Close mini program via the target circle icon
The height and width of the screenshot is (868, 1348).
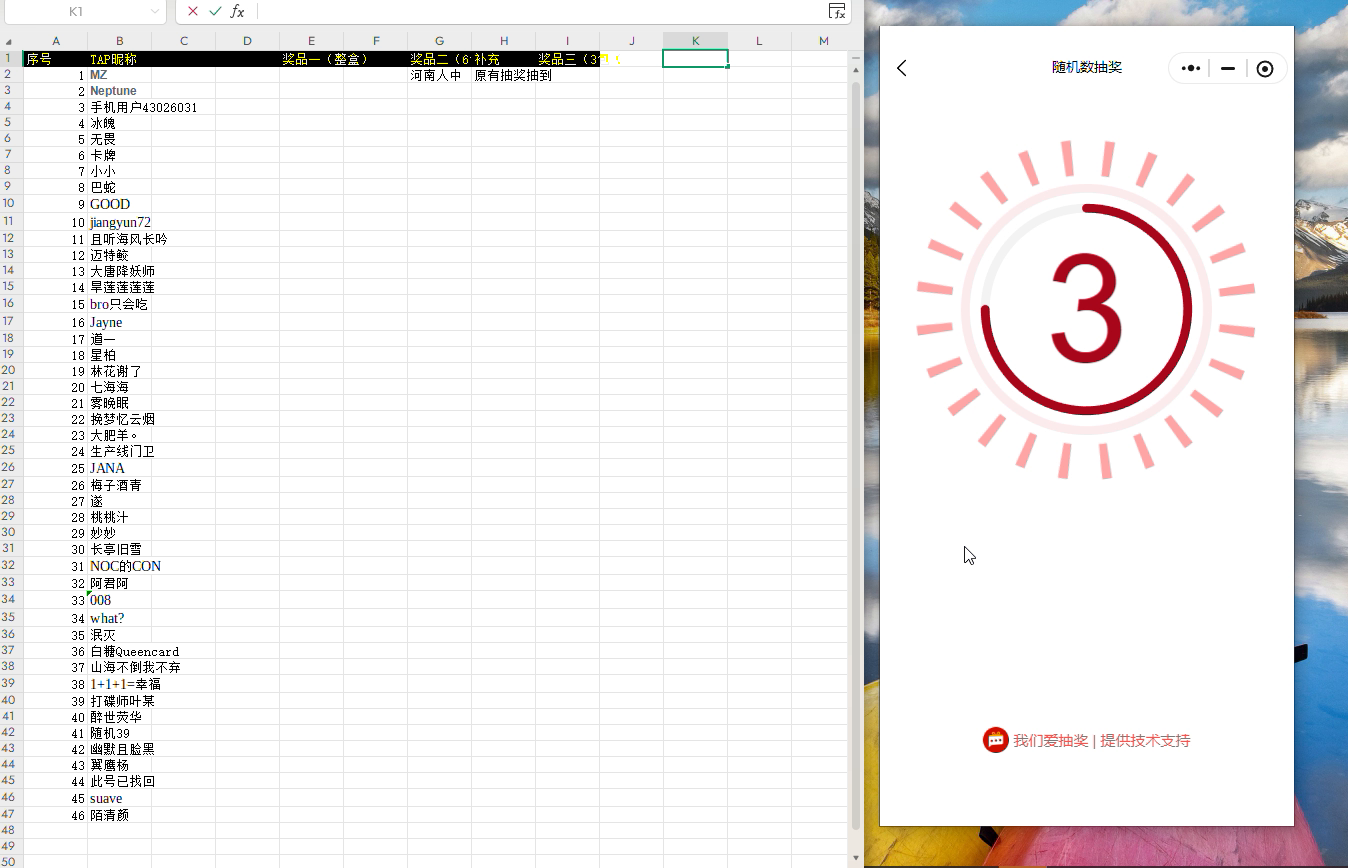[x=1265, y=69]
